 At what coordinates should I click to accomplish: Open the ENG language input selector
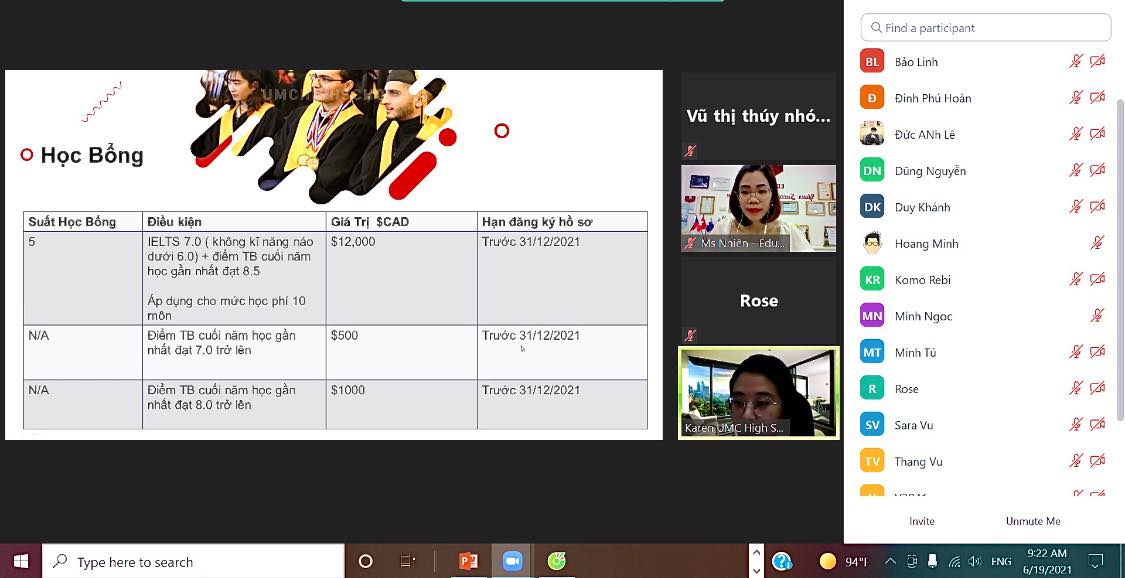(1001, 561)
